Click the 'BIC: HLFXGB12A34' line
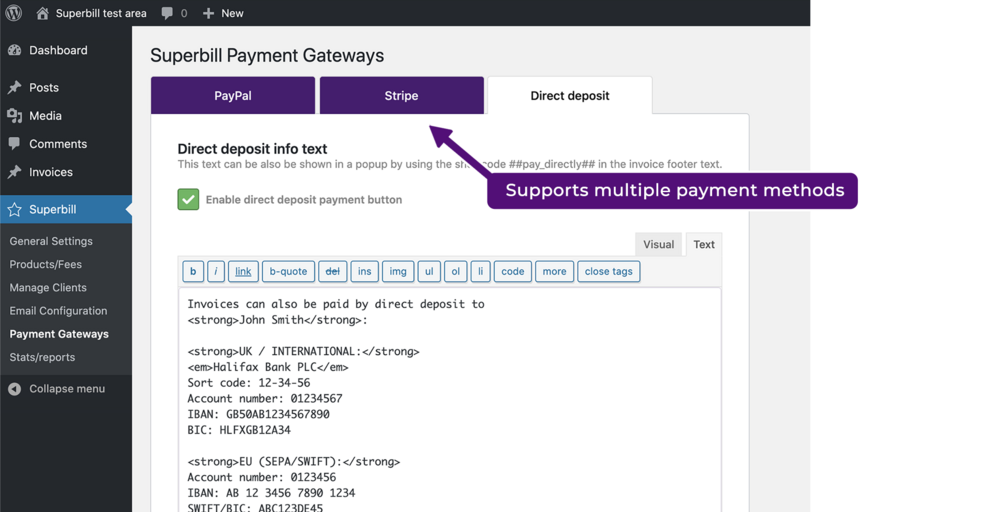This screenshot has height=512, width=1005. pyautogui.click(x=239, y=430)
